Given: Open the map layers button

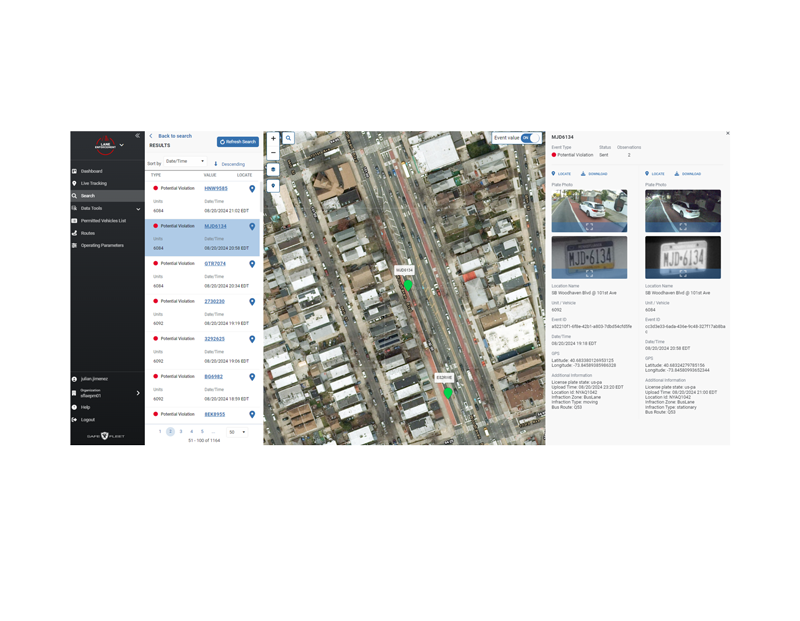Looking at the screenshot, I should coord(273,169).
